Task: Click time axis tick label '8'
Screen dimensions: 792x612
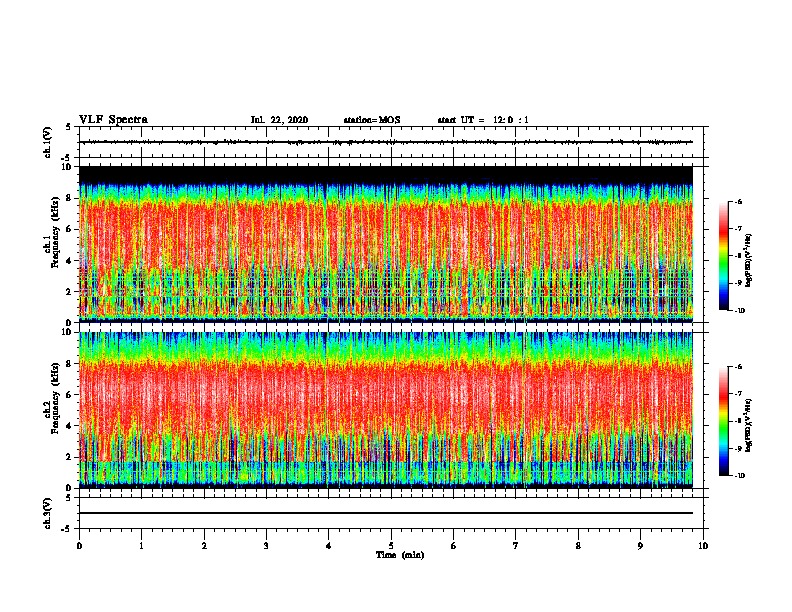Action: 578,546
